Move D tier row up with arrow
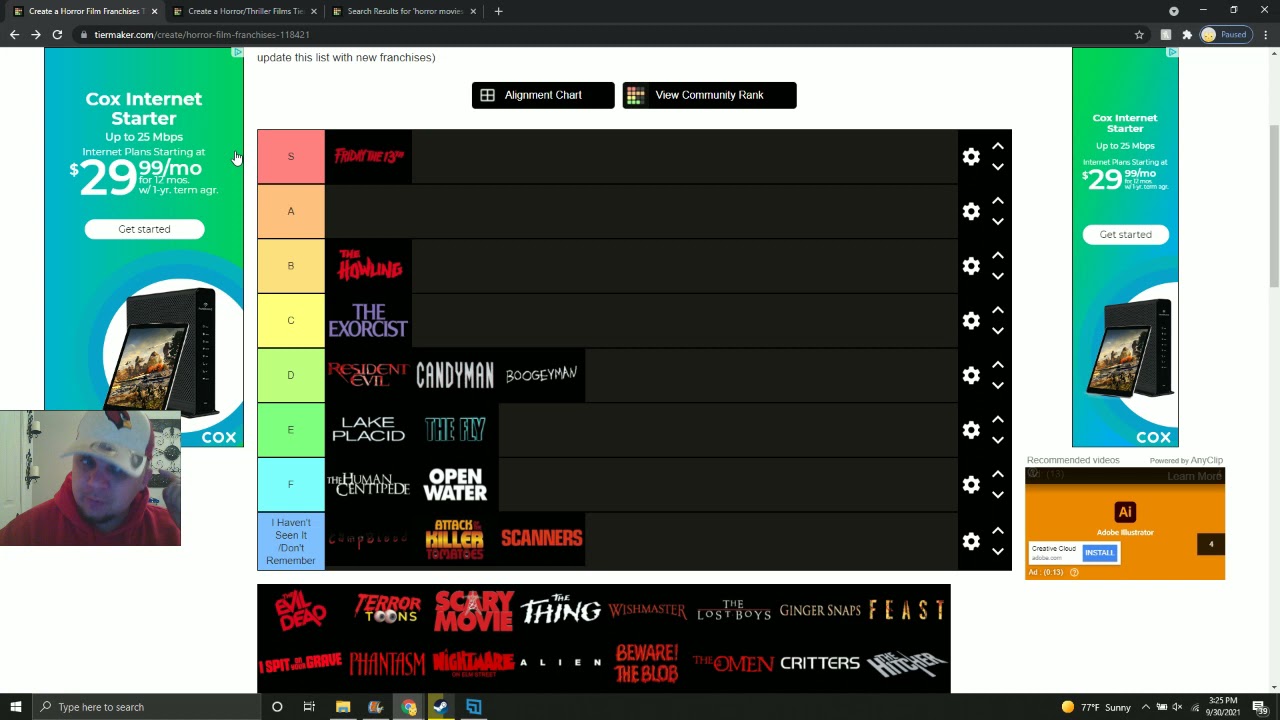The height and width of the screenshot is (720, 1280). tap(998, 365)
